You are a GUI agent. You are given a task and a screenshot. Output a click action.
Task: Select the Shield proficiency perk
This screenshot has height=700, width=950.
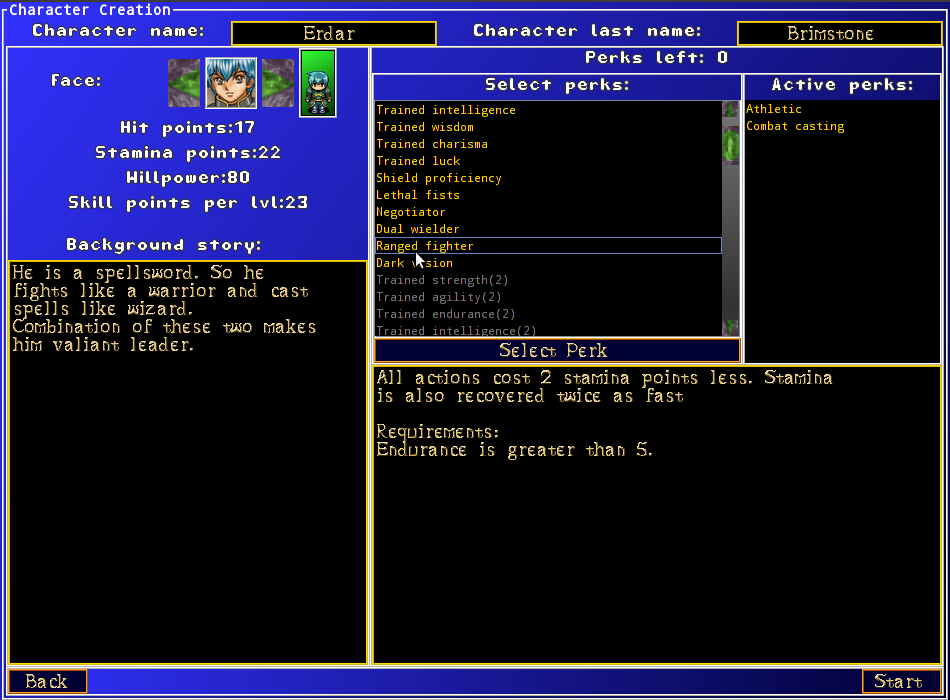click(548, 178)
